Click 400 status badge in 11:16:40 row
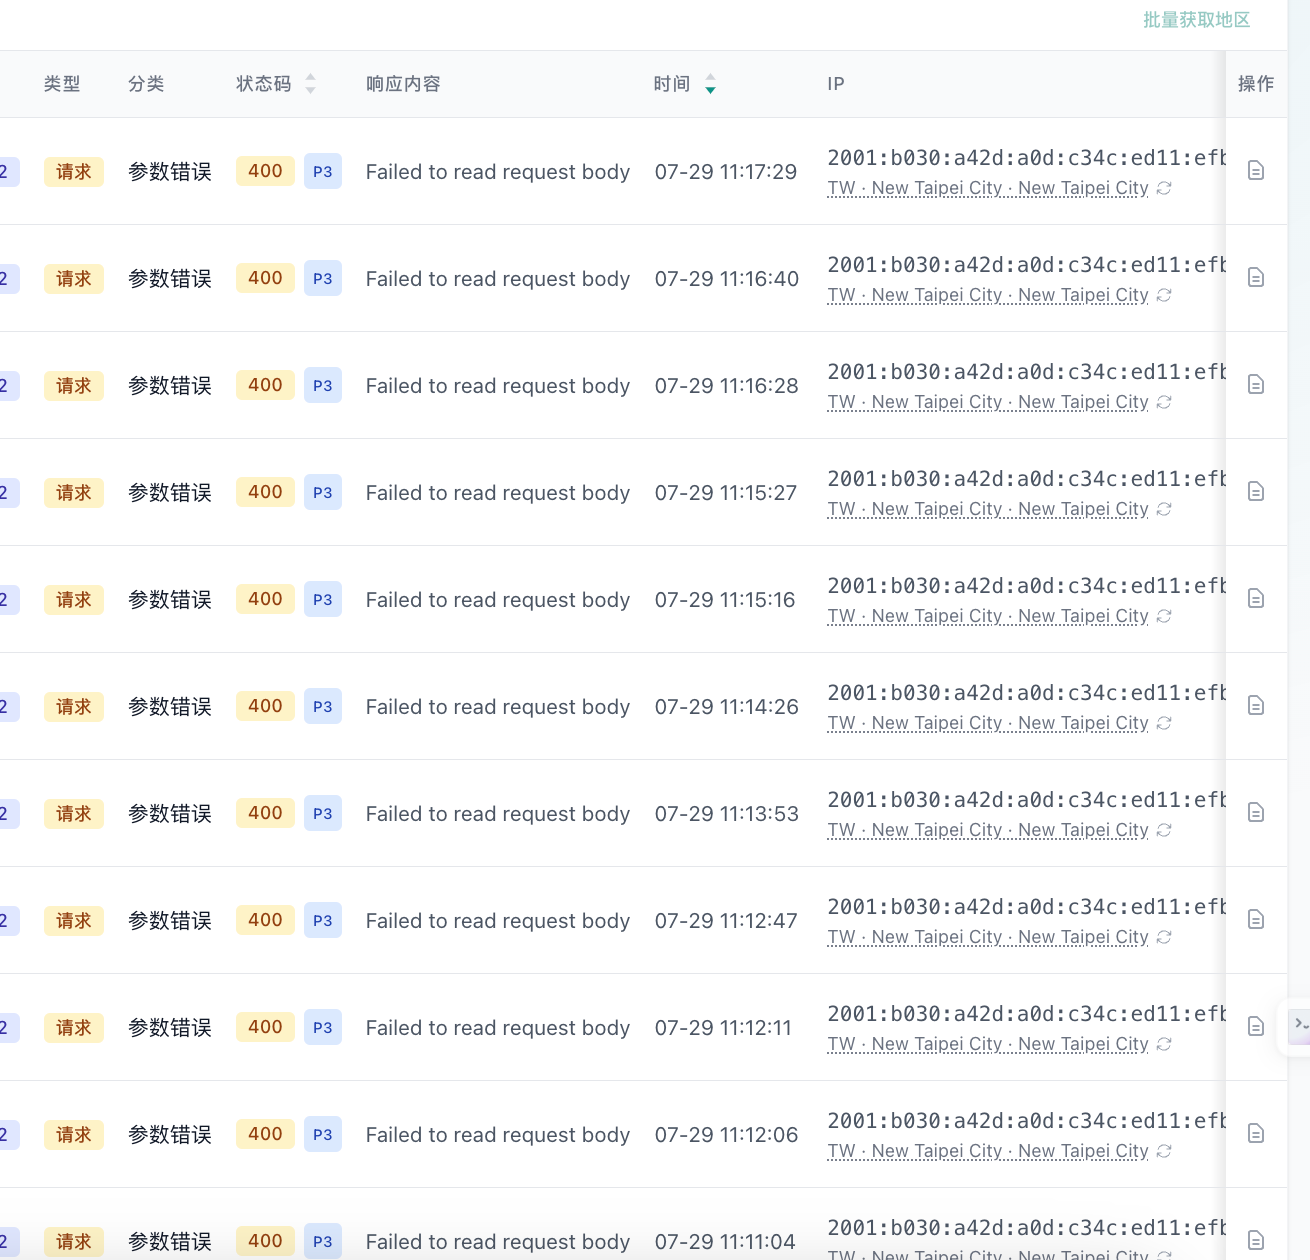1310x1260 pixels. click(265, 278)
